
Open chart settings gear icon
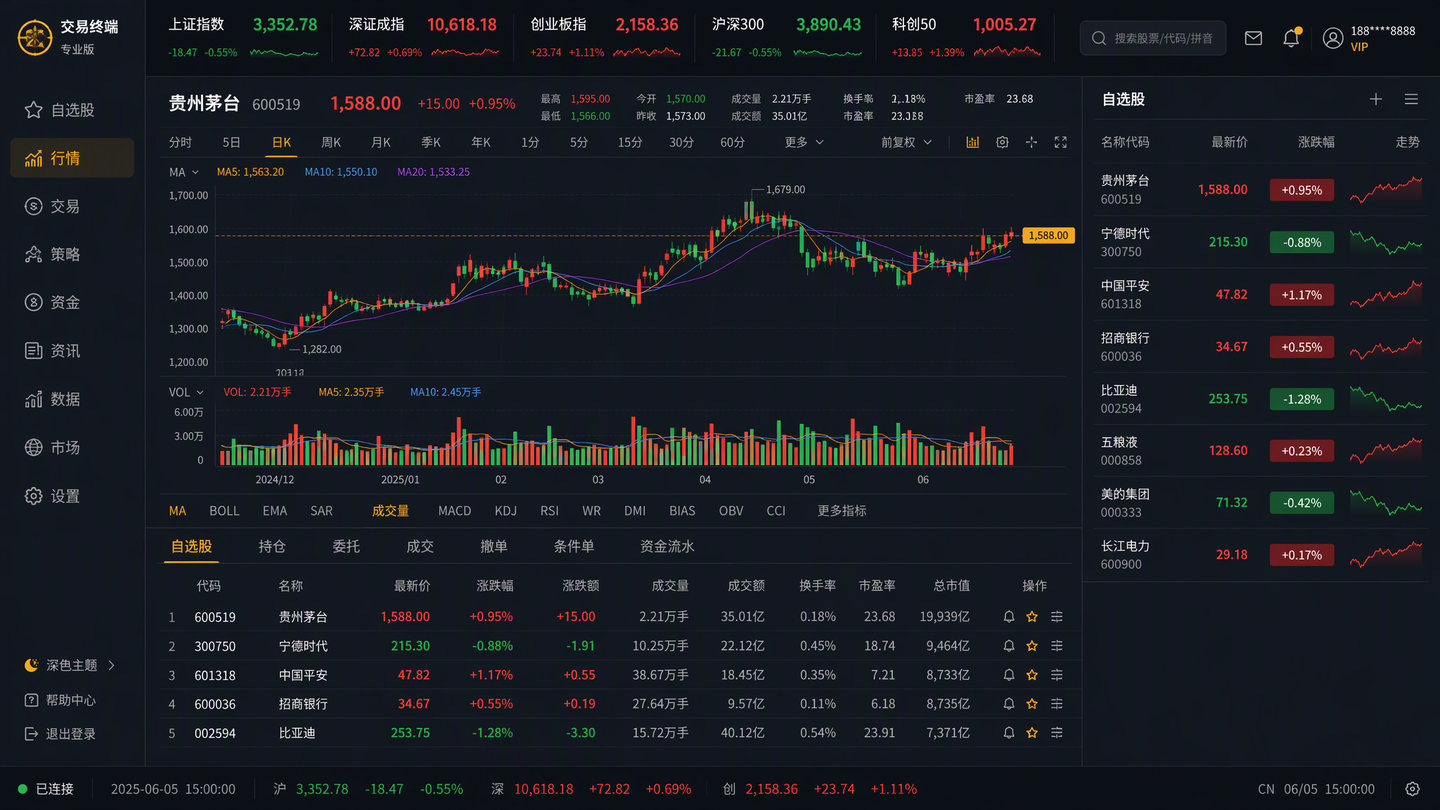1002,142
